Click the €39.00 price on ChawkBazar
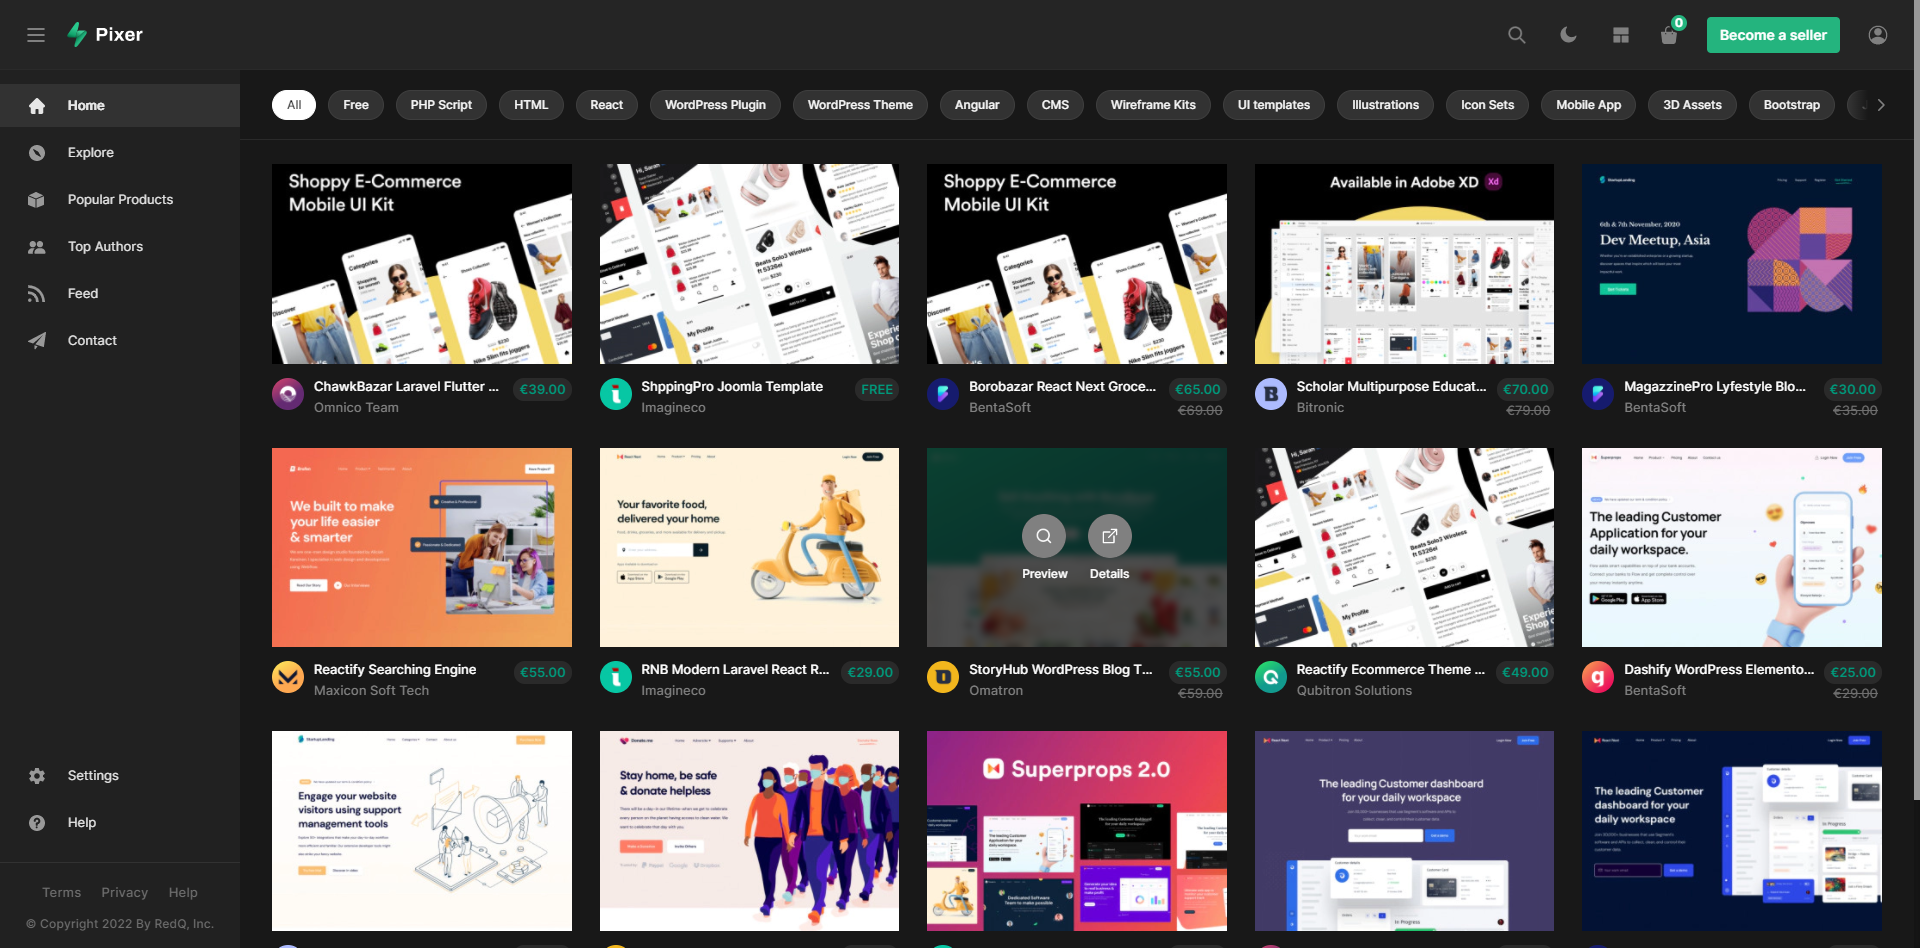Image resolution: width=1920 pixels, height=948 pixels. click(x=543, y=390)
